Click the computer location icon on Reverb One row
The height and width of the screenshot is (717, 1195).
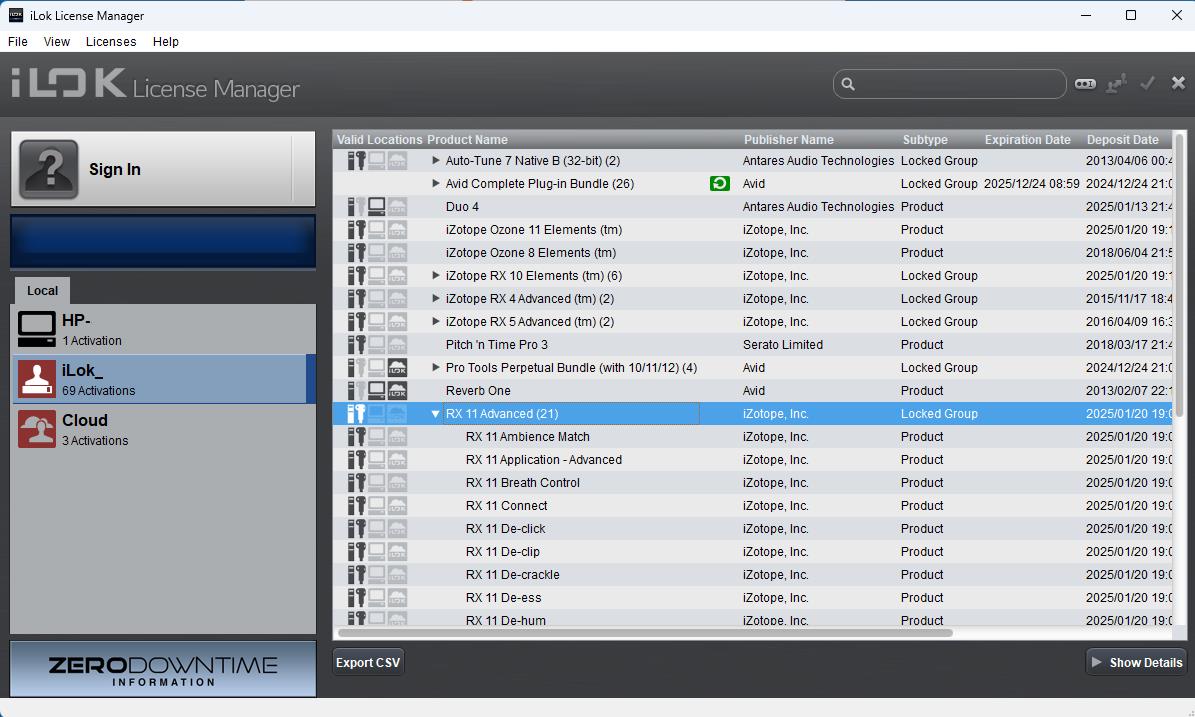click(x=376, y=391)
